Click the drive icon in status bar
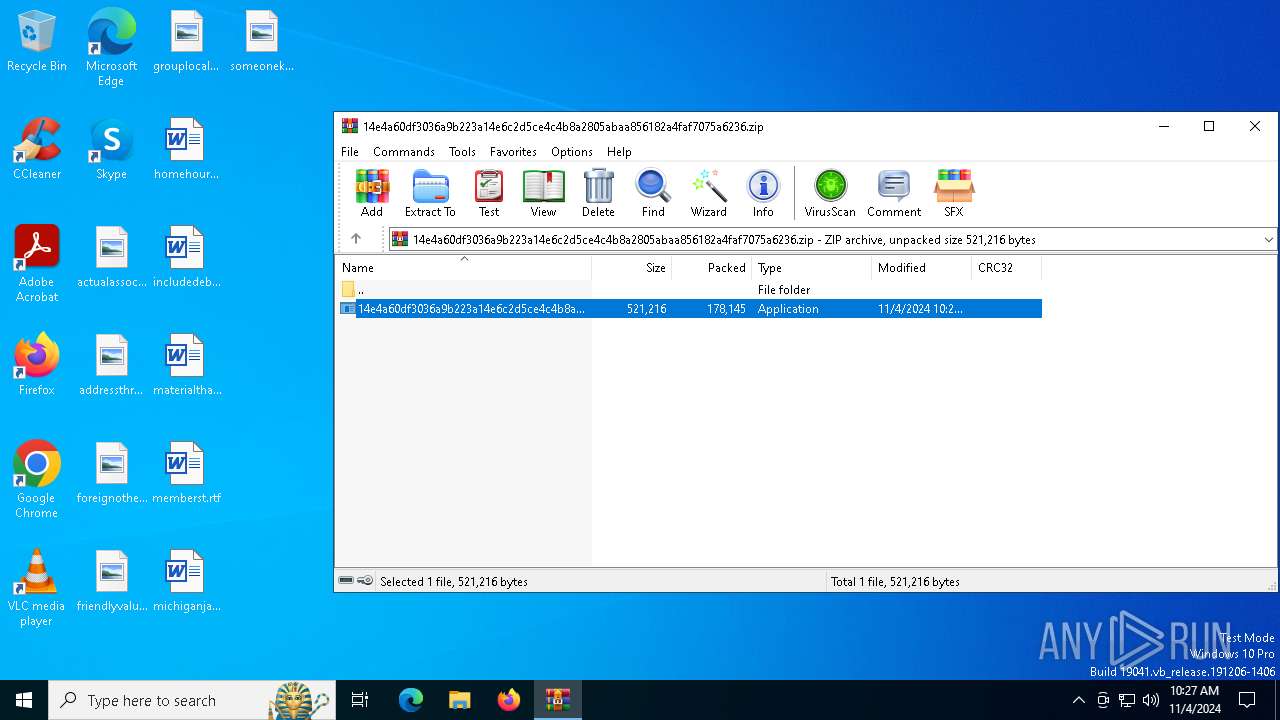Viewport: 1280px width, 720px height. pos(346,581)
